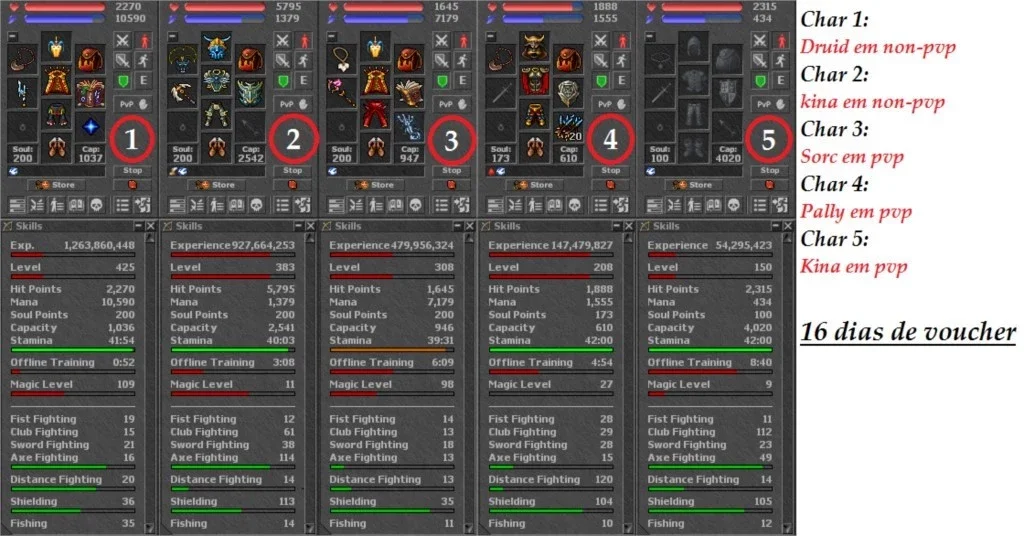
Task: Open Store in Cap 4020 panel
Action: (693, 185)
